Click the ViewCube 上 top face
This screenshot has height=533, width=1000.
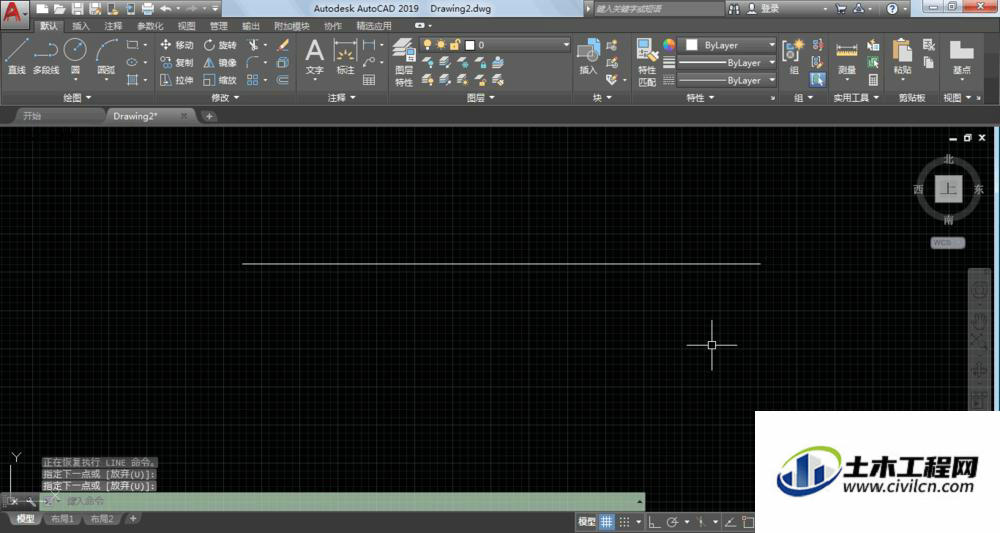click(x=948, y=189)
